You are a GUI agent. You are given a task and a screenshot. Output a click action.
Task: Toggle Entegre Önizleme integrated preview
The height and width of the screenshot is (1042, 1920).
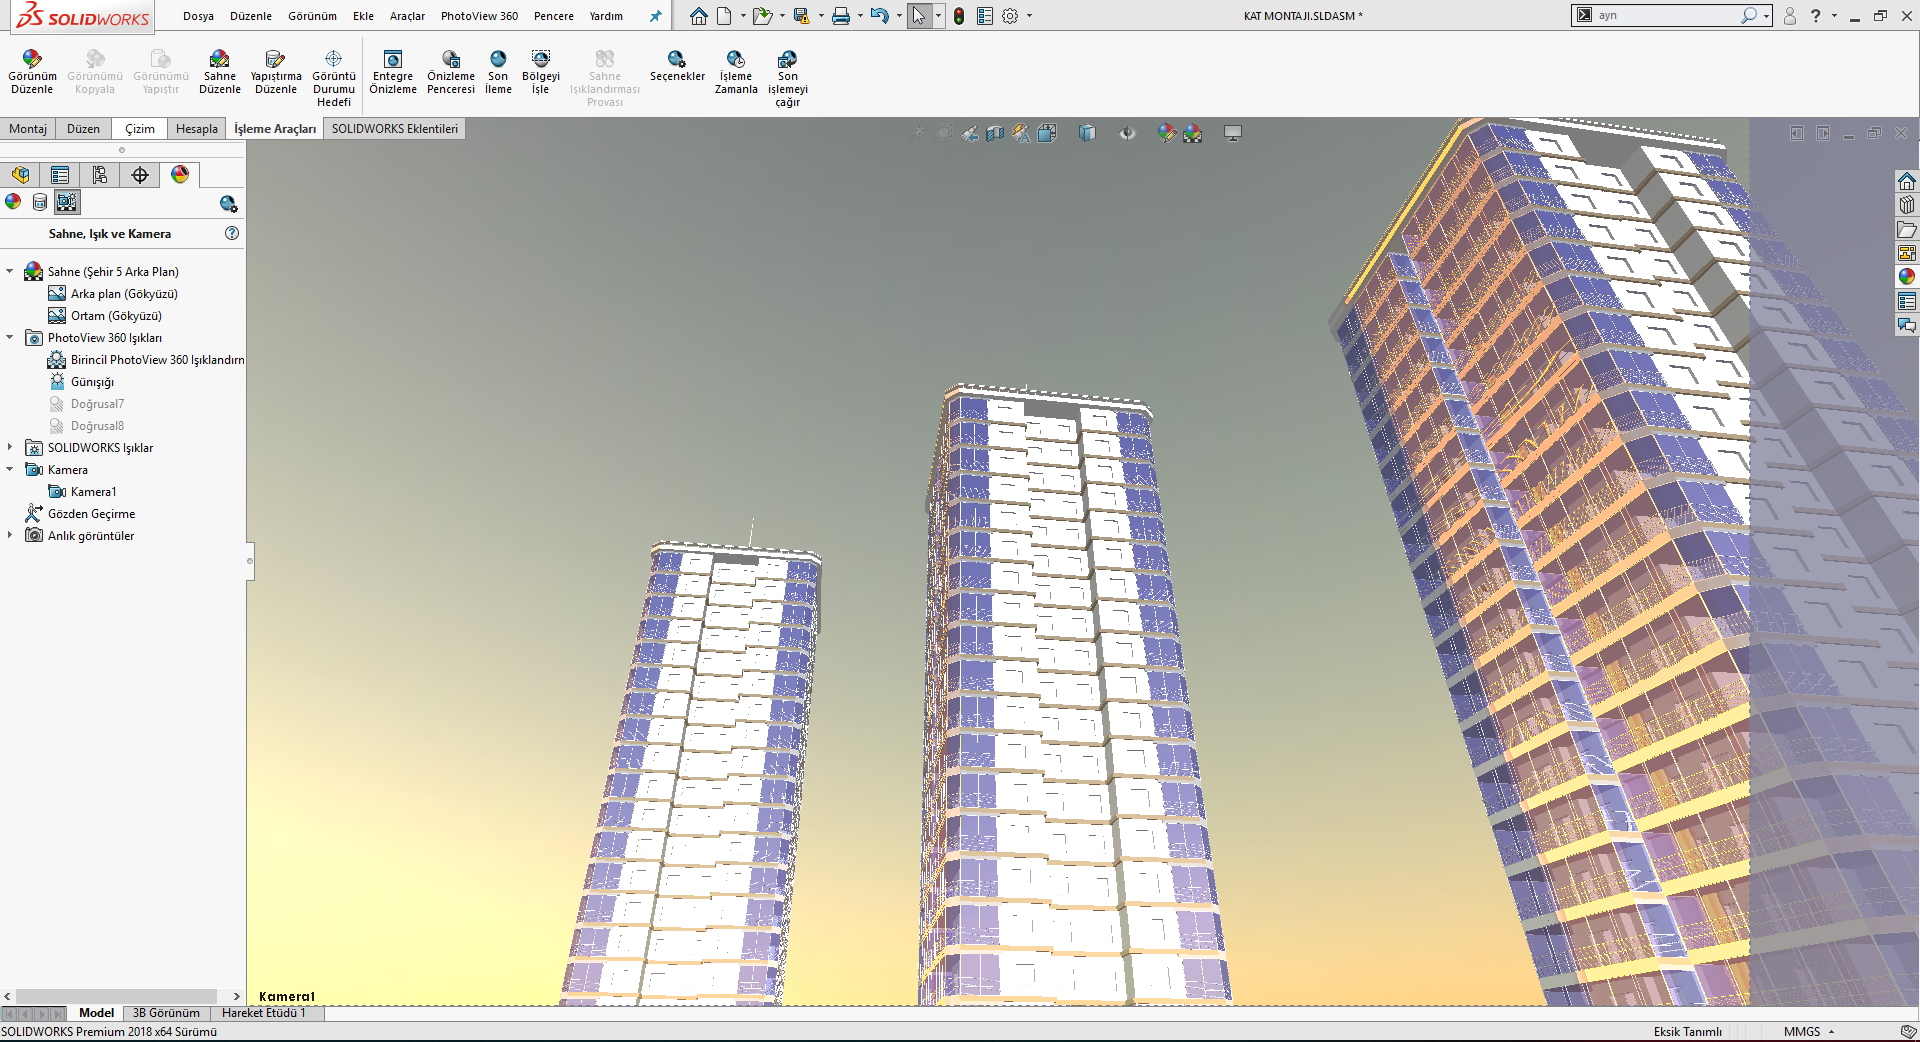point(393,72)
